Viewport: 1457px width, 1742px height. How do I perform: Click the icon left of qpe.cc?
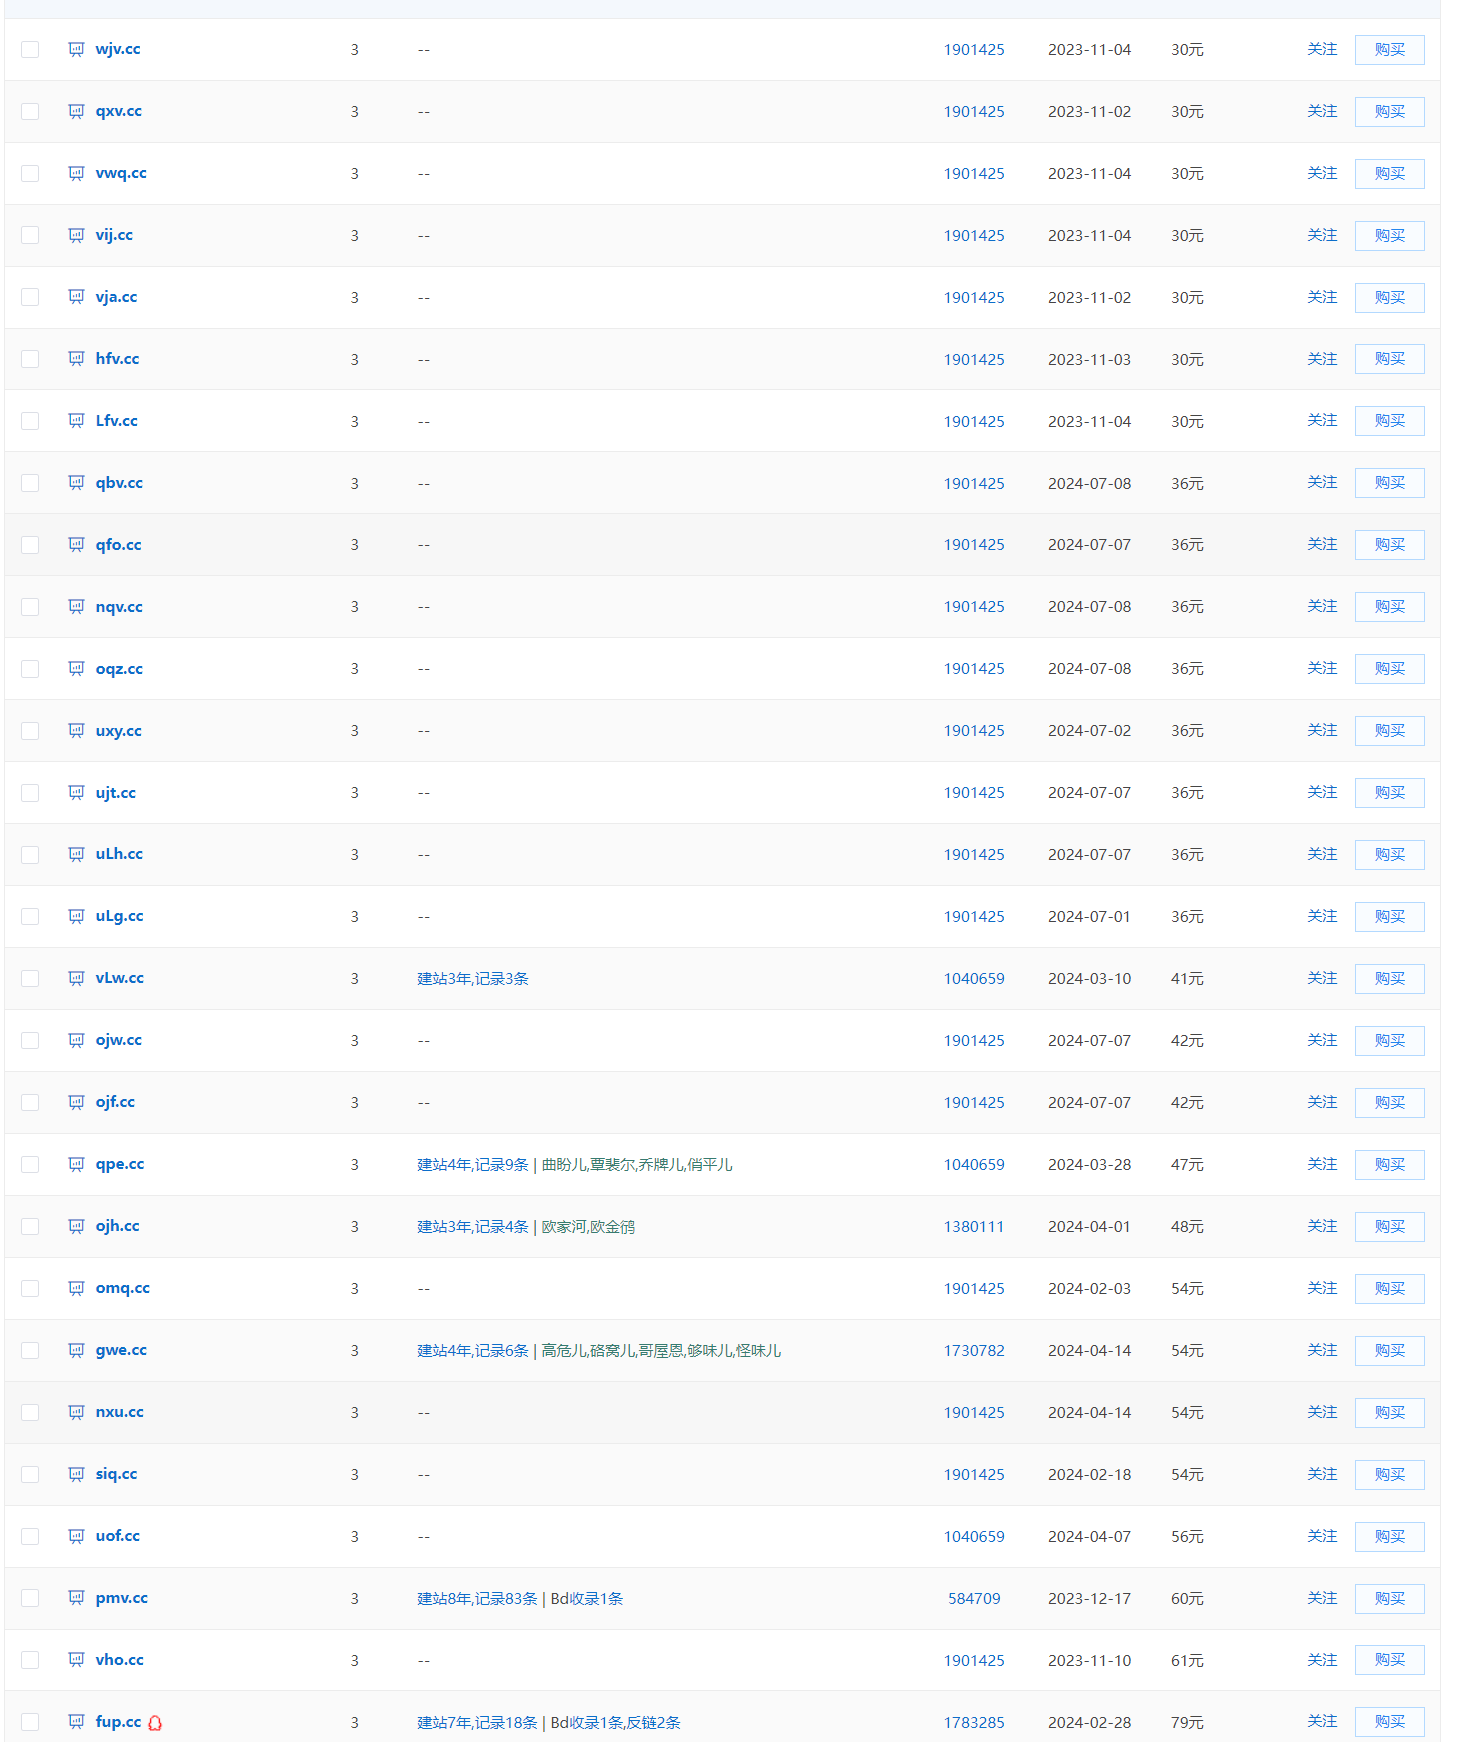[76, 1164]
